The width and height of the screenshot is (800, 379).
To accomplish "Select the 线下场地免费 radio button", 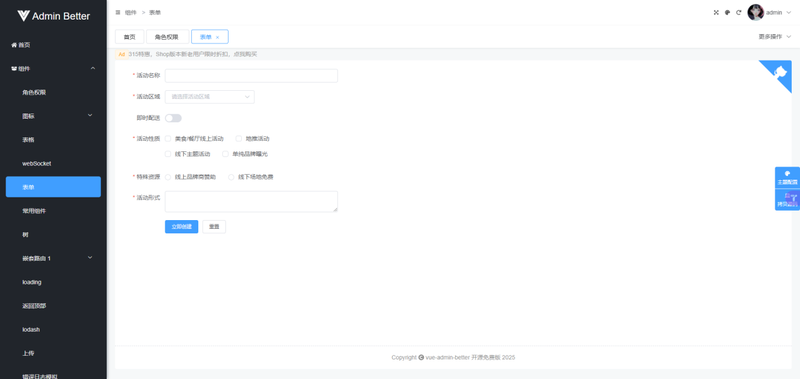I will pyautogui.click(x=231, y=177).
